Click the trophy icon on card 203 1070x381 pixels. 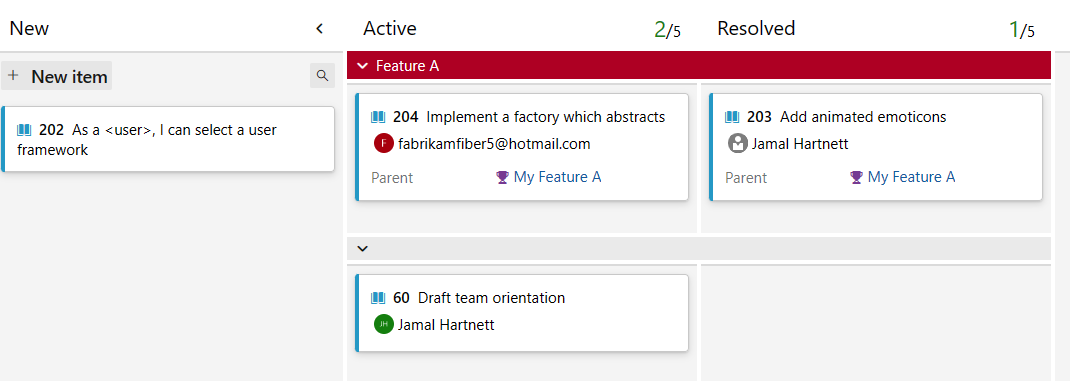[x=856, y=178]
